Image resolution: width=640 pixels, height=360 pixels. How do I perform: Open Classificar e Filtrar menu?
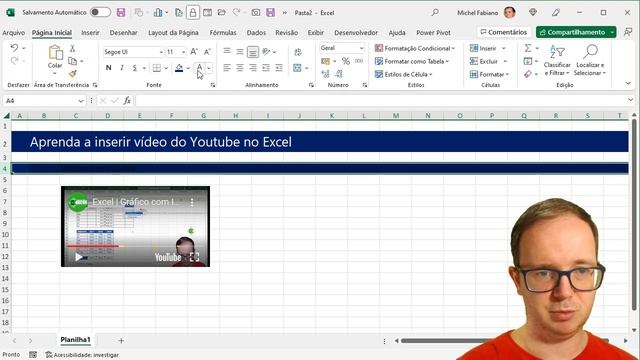pos(557,60)
